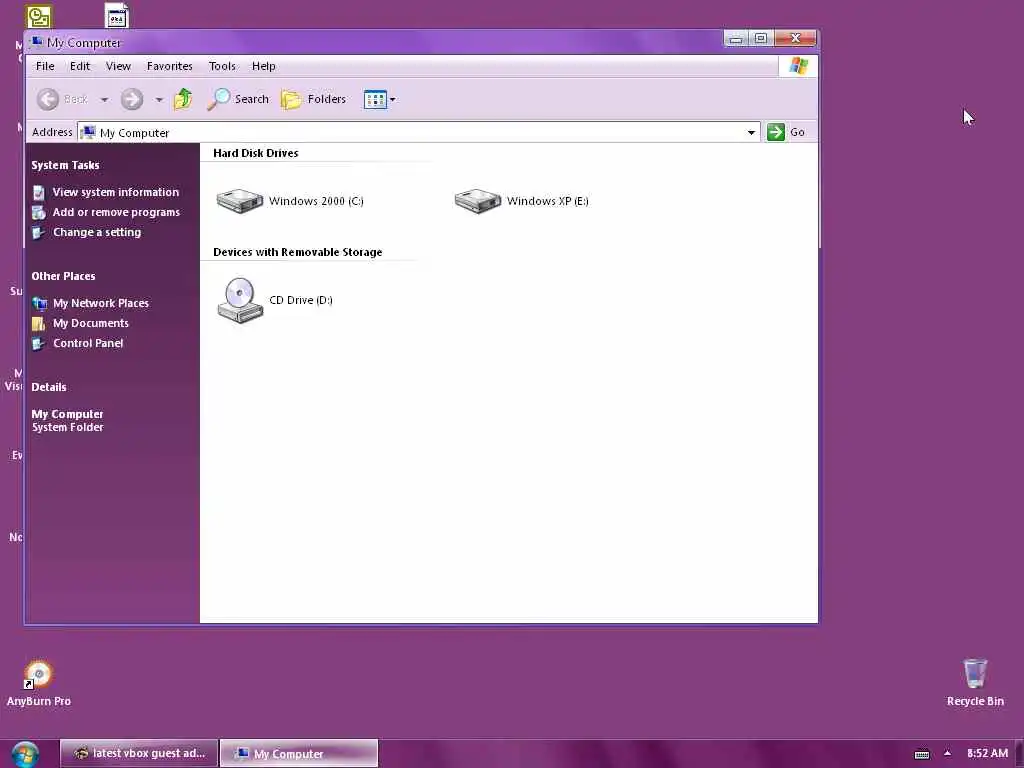Switch to latest vbox guest ad... taskbar button
Screen dimensions: 1024x768
[139, 753]
